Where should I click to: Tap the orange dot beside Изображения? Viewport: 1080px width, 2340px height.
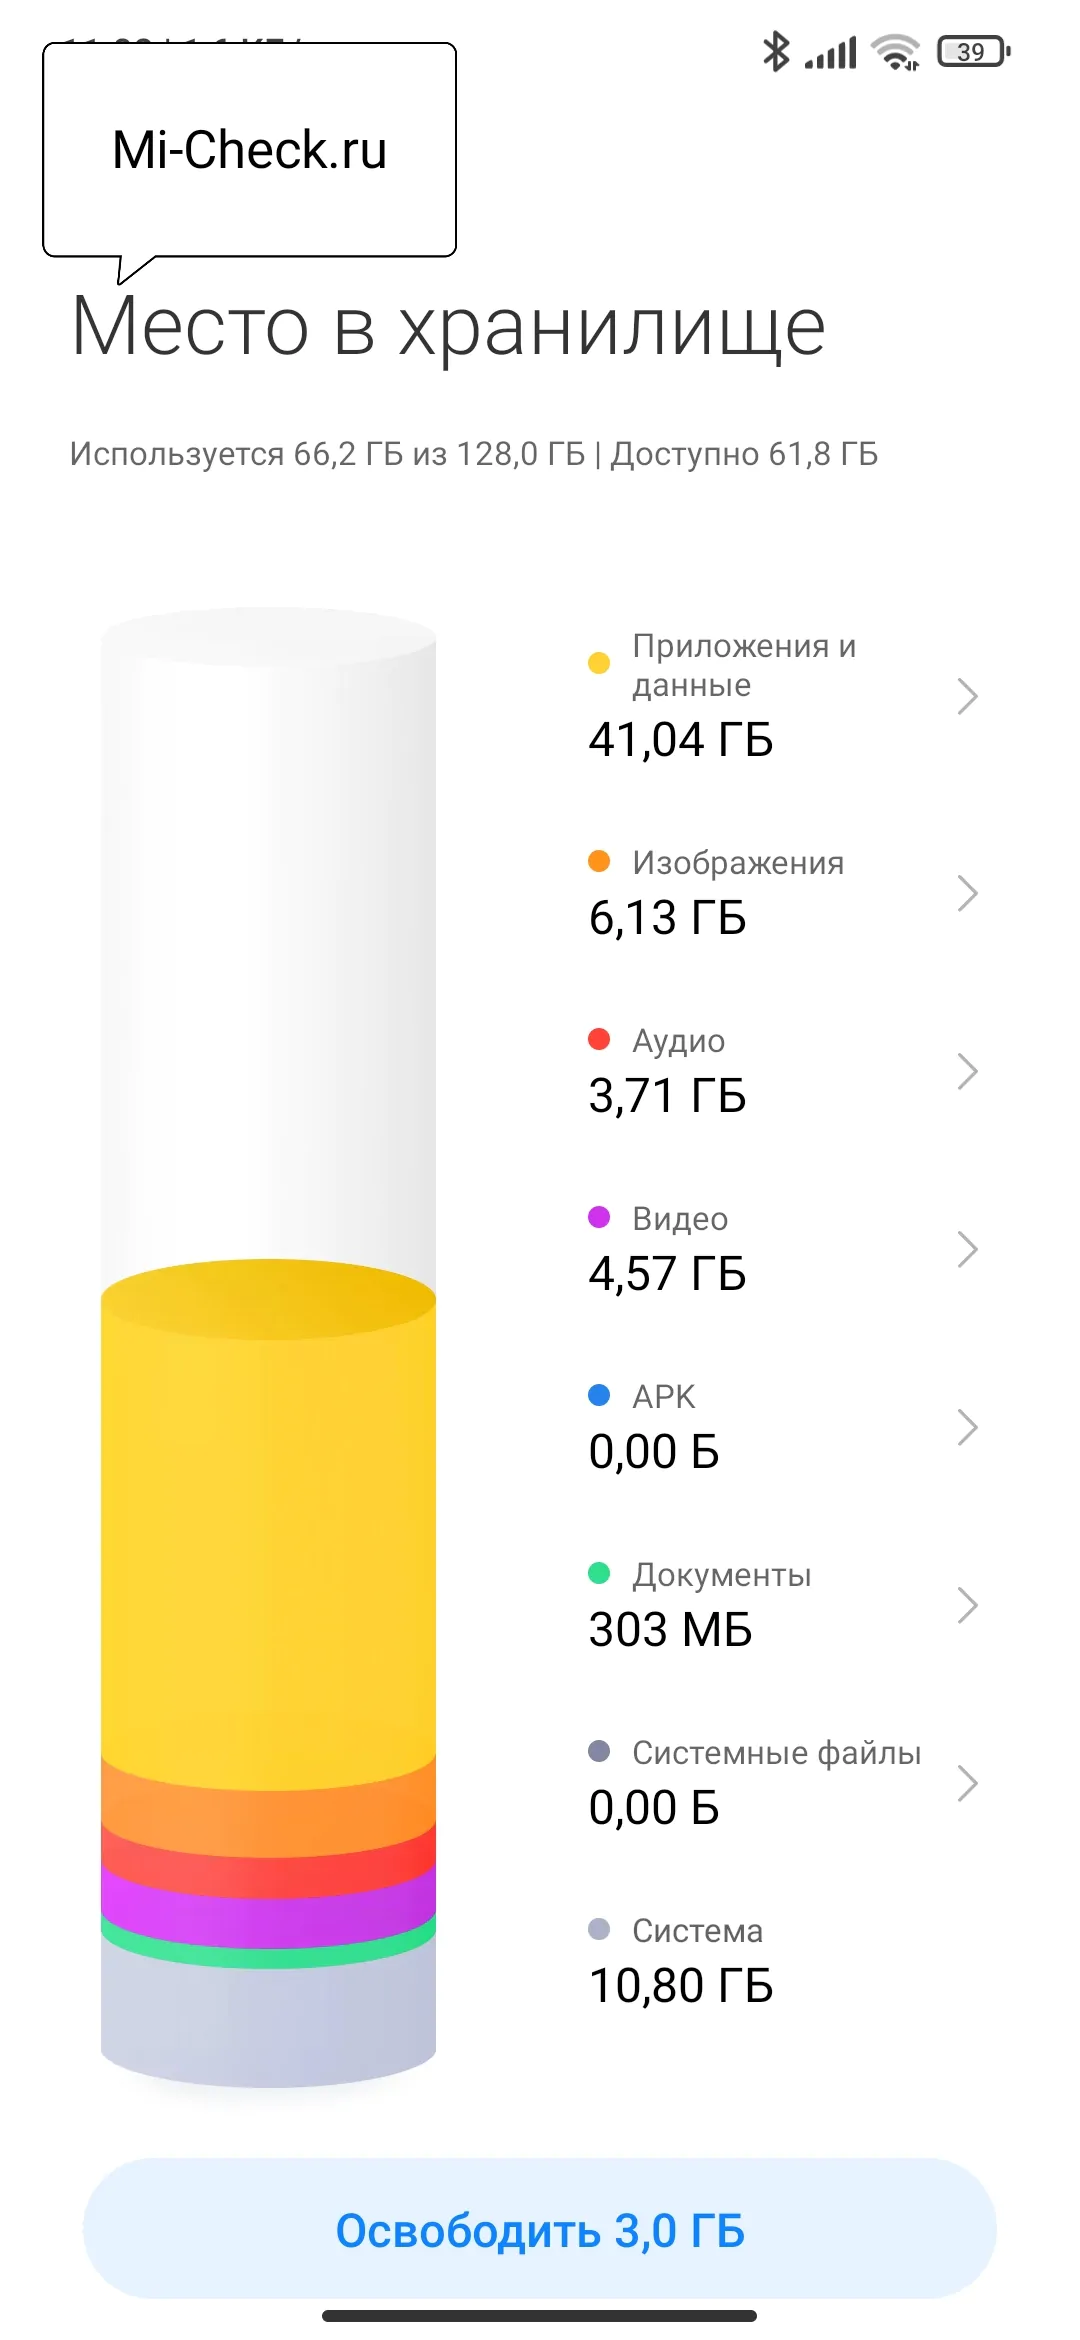(599, 861)
